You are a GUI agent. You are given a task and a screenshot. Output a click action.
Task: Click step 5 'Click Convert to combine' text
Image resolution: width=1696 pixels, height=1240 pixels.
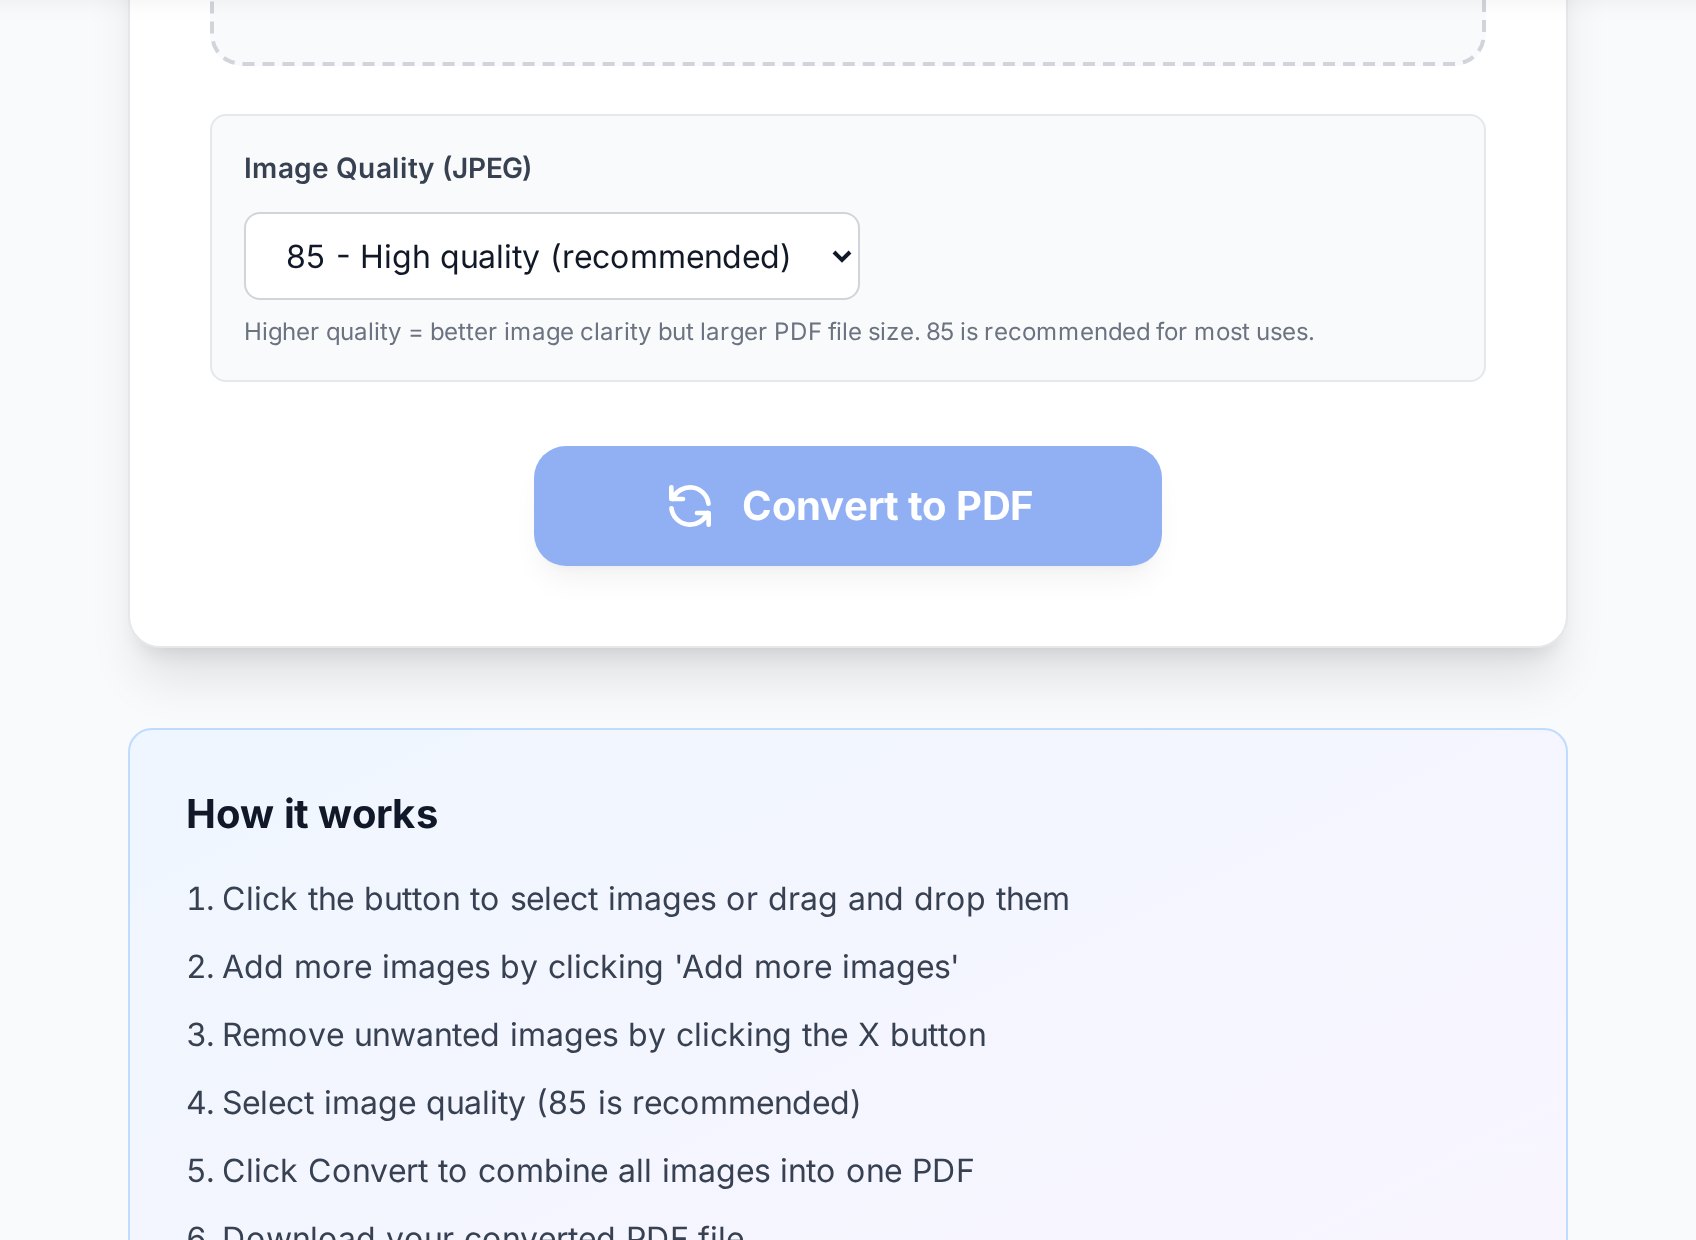[581, 1171]
